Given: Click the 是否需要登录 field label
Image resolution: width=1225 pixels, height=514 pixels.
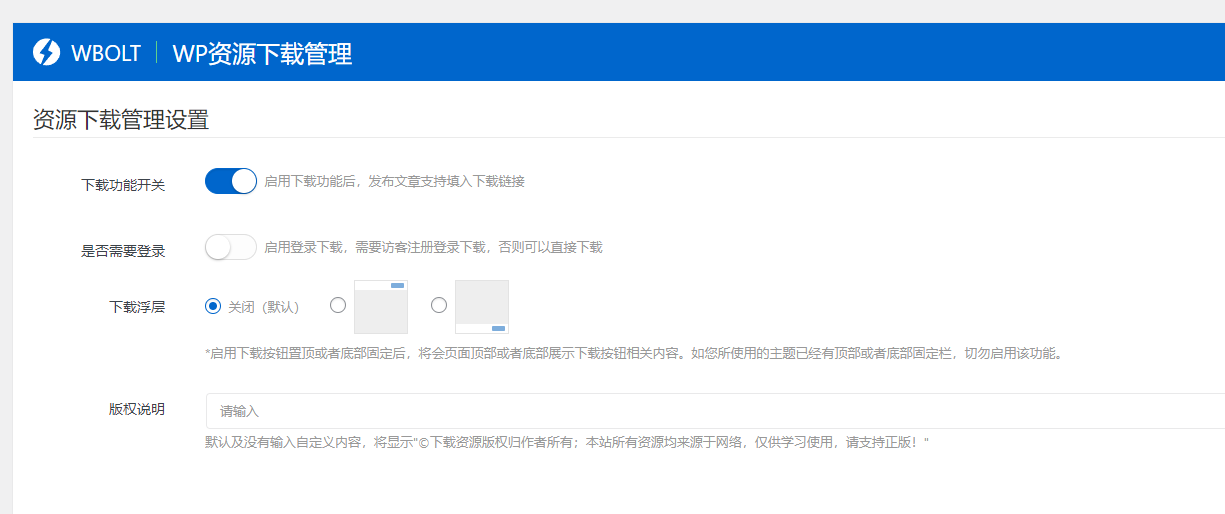Looking at the screenshot, I should point(123,251).
